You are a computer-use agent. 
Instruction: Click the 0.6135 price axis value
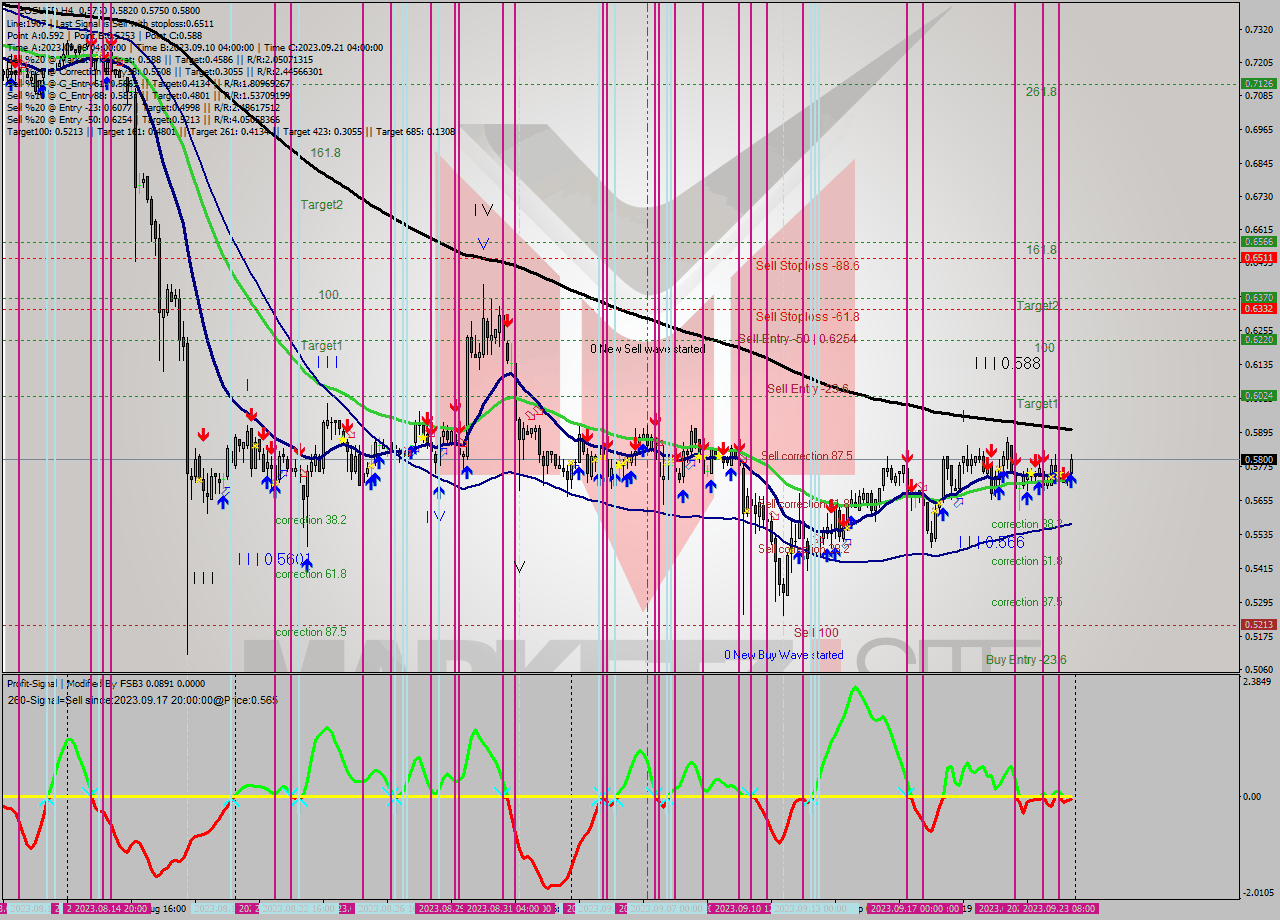pyautogui.click(x=1258, y=365)
